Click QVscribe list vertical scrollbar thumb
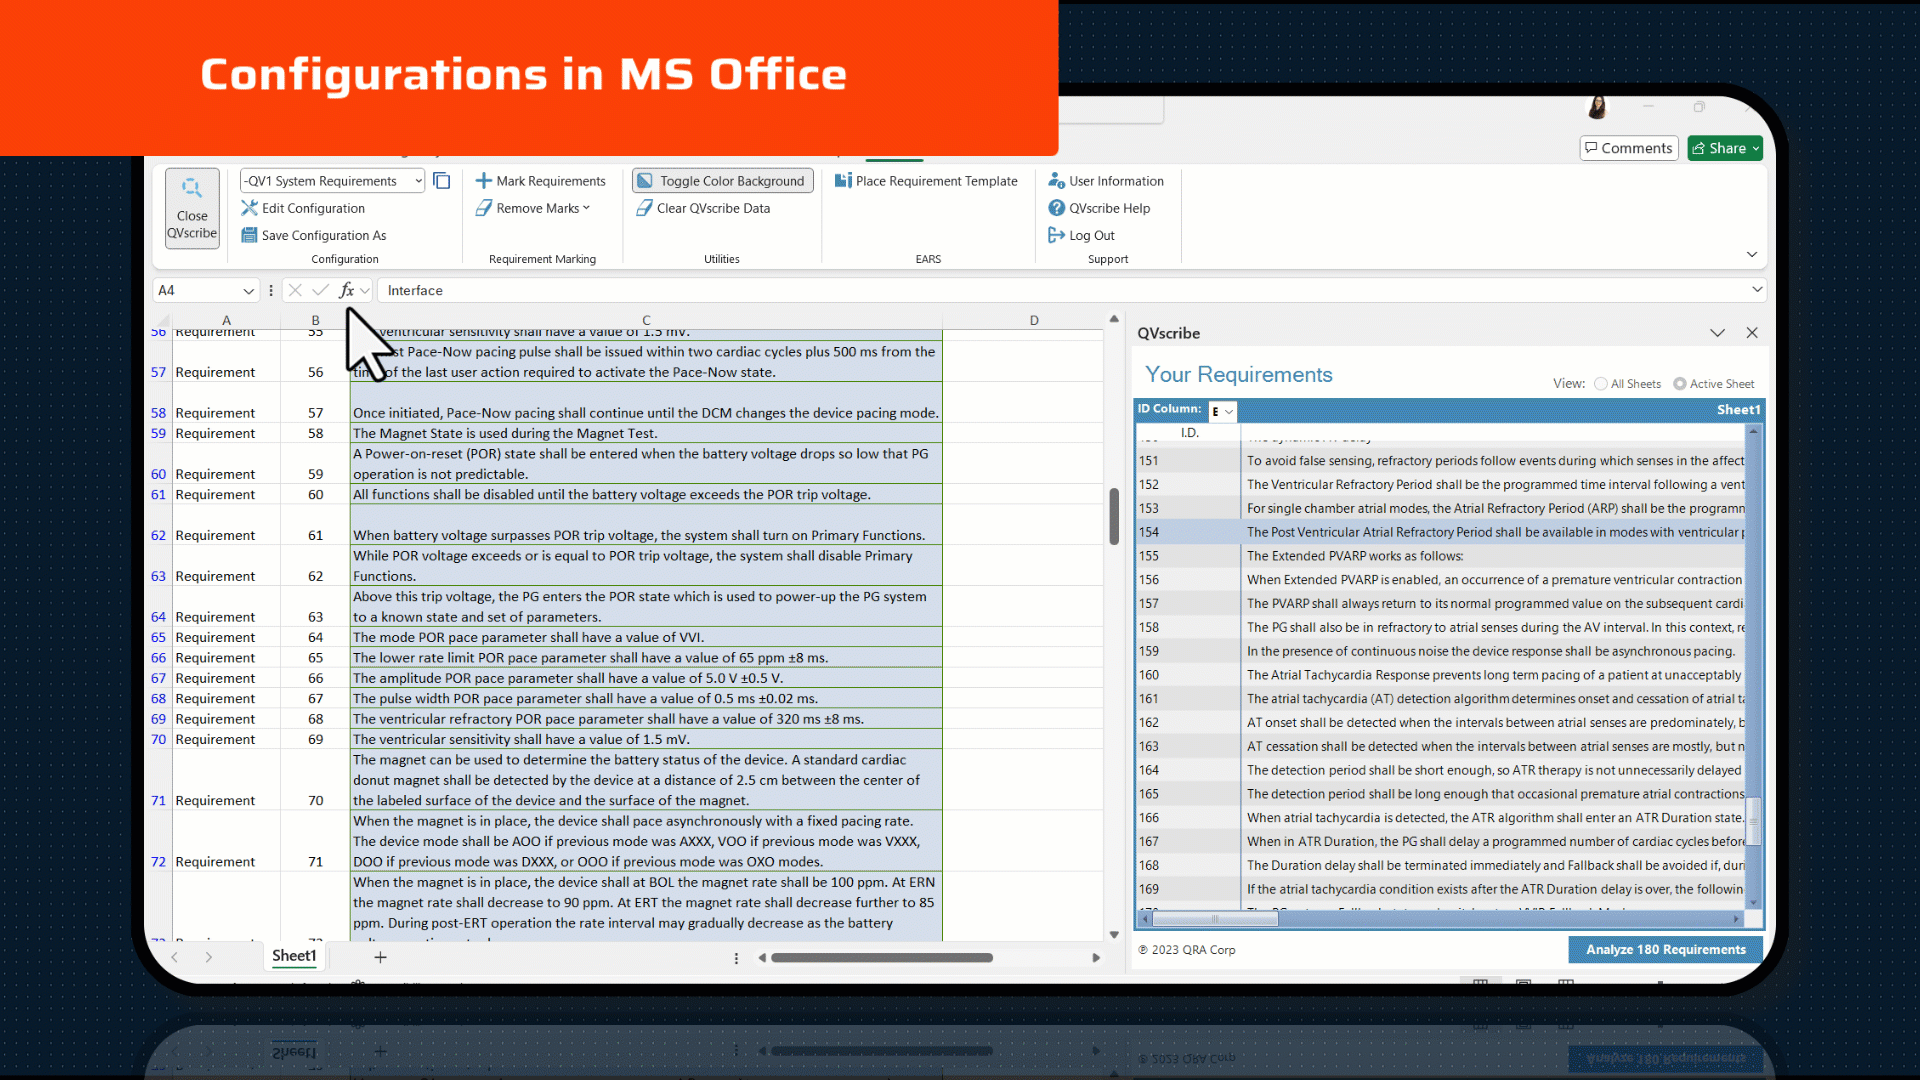The image size is (1920, 1080). (1753, 820)
